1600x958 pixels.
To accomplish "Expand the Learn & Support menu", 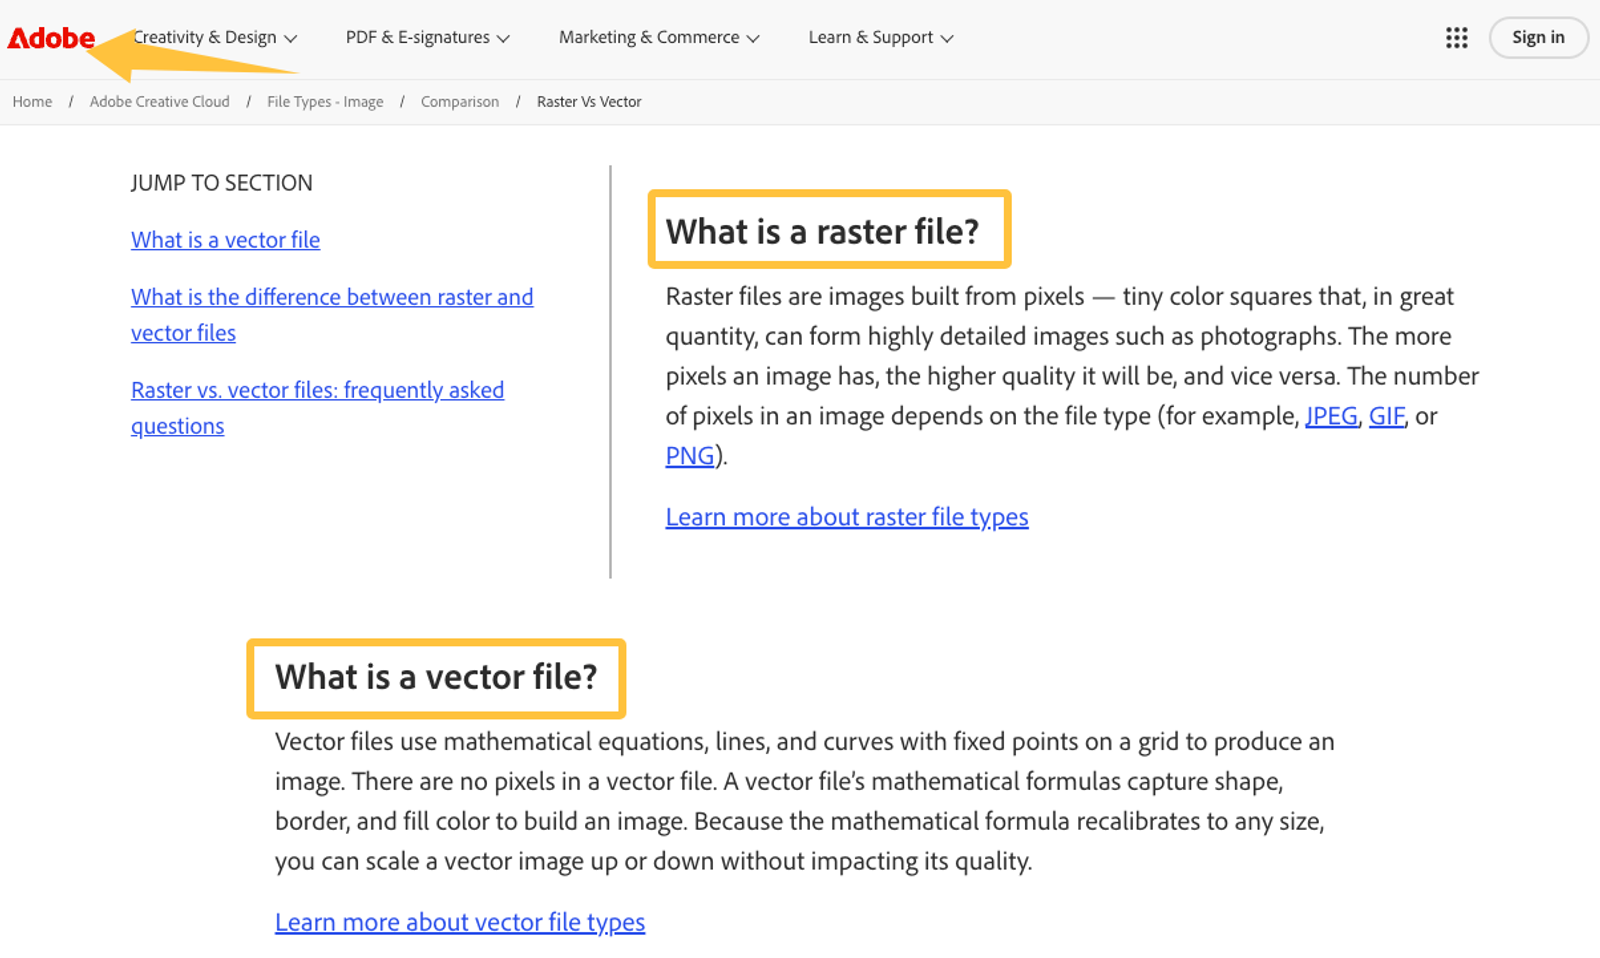I will 881,38.
